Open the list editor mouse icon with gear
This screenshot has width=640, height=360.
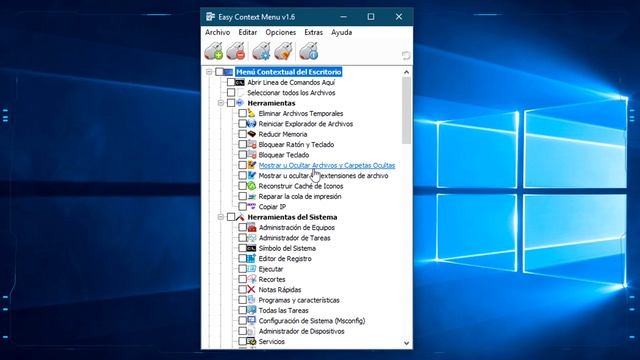tap(261, 51)
